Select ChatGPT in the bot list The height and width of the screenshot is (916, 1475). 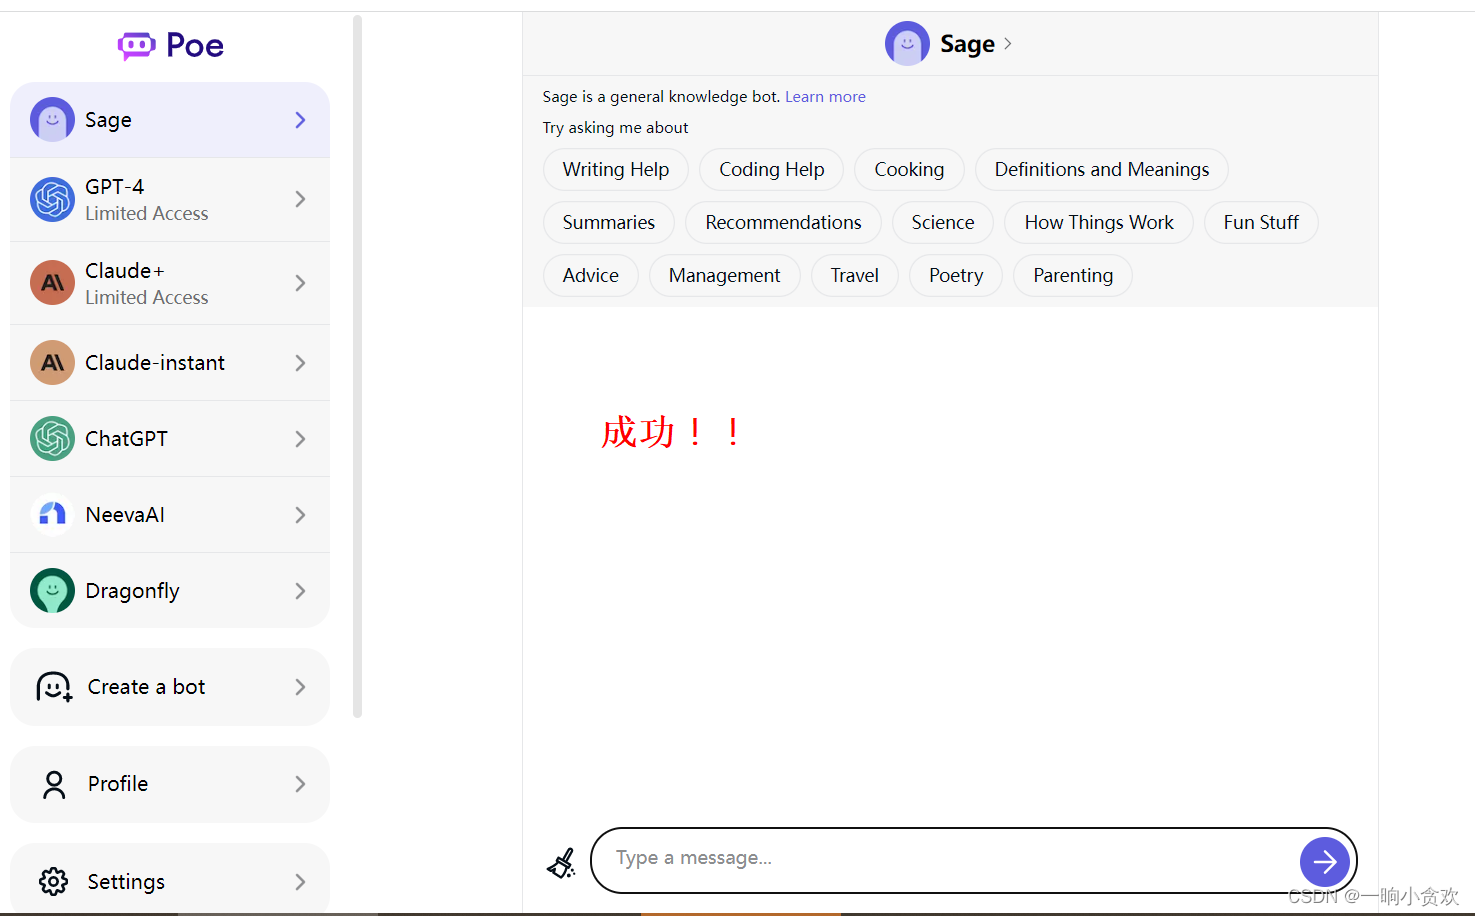[170, 439]
